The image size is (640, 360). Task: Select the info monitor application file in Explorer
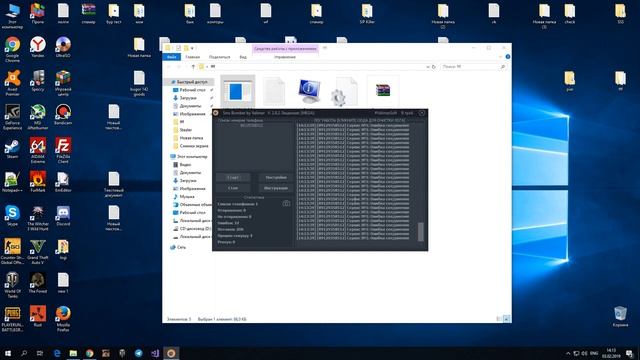(309, 91)
